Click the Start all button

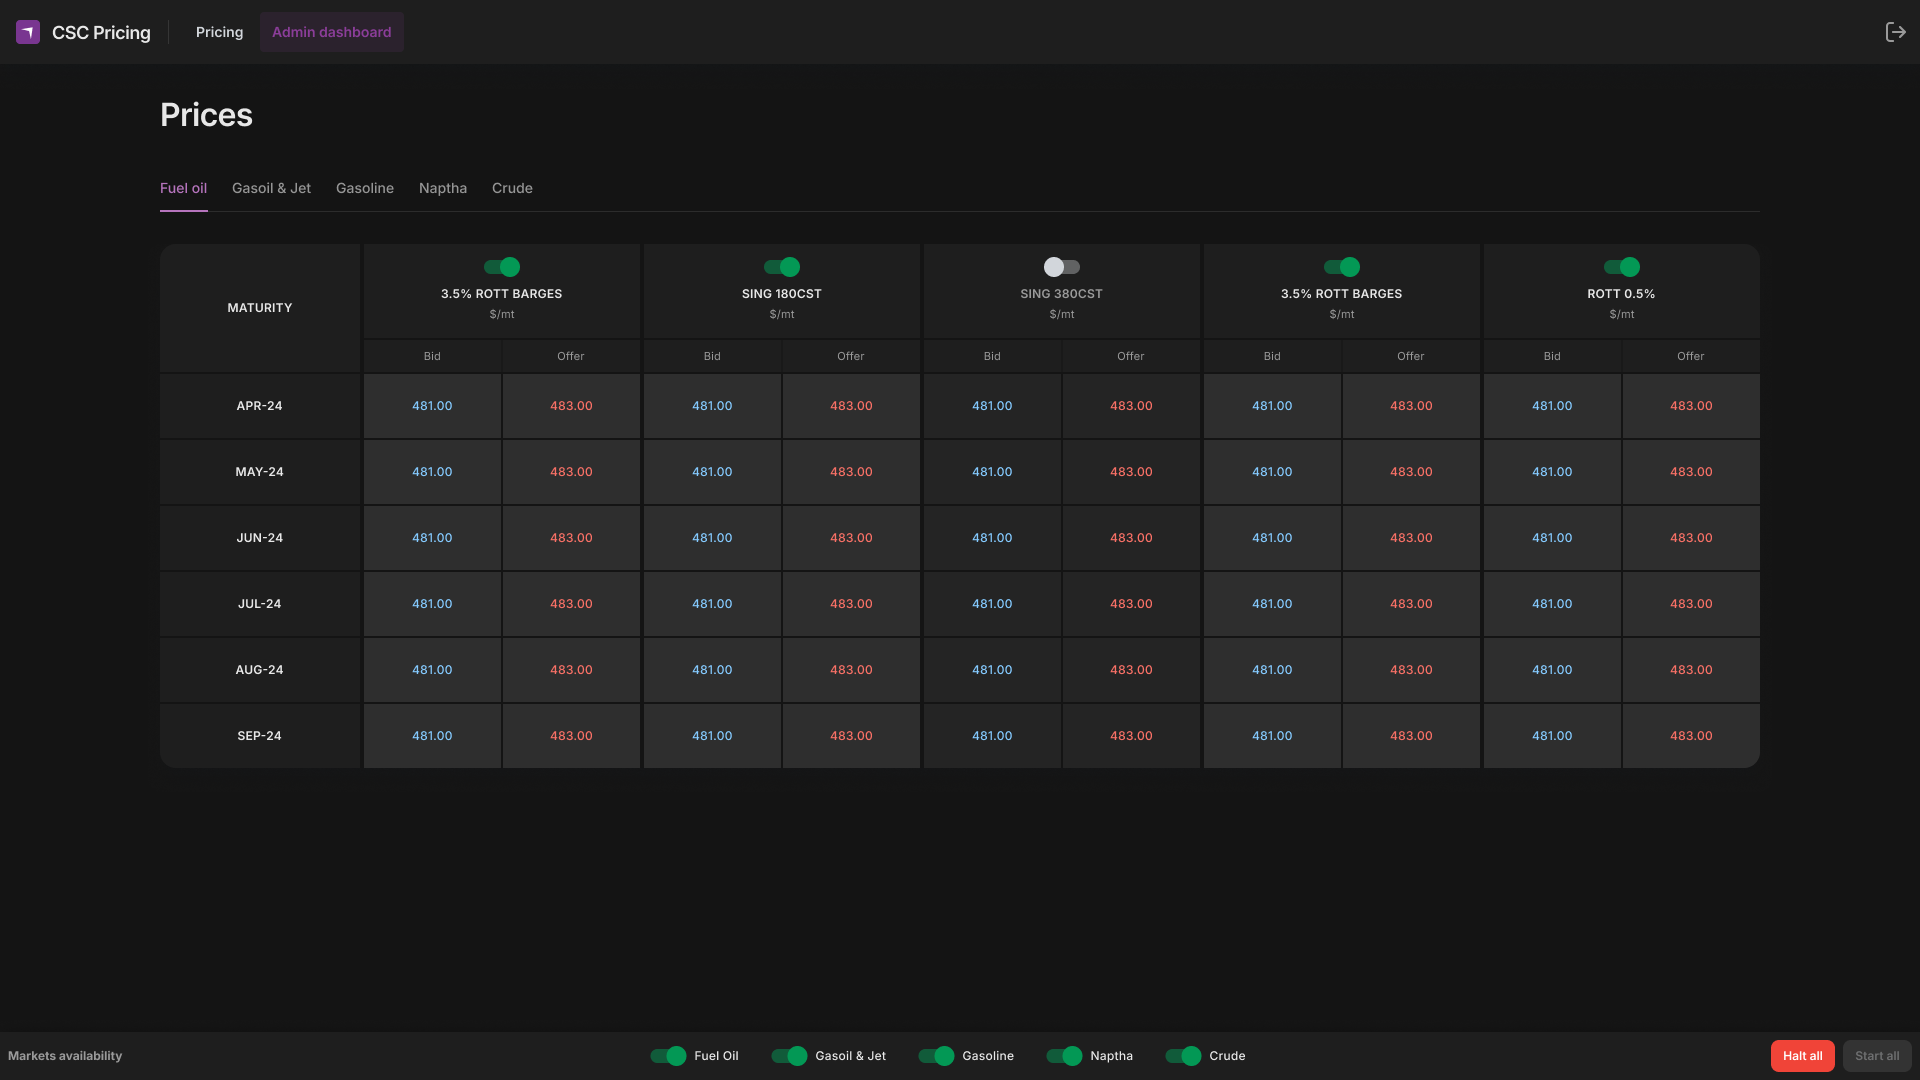(1877, 1056)
